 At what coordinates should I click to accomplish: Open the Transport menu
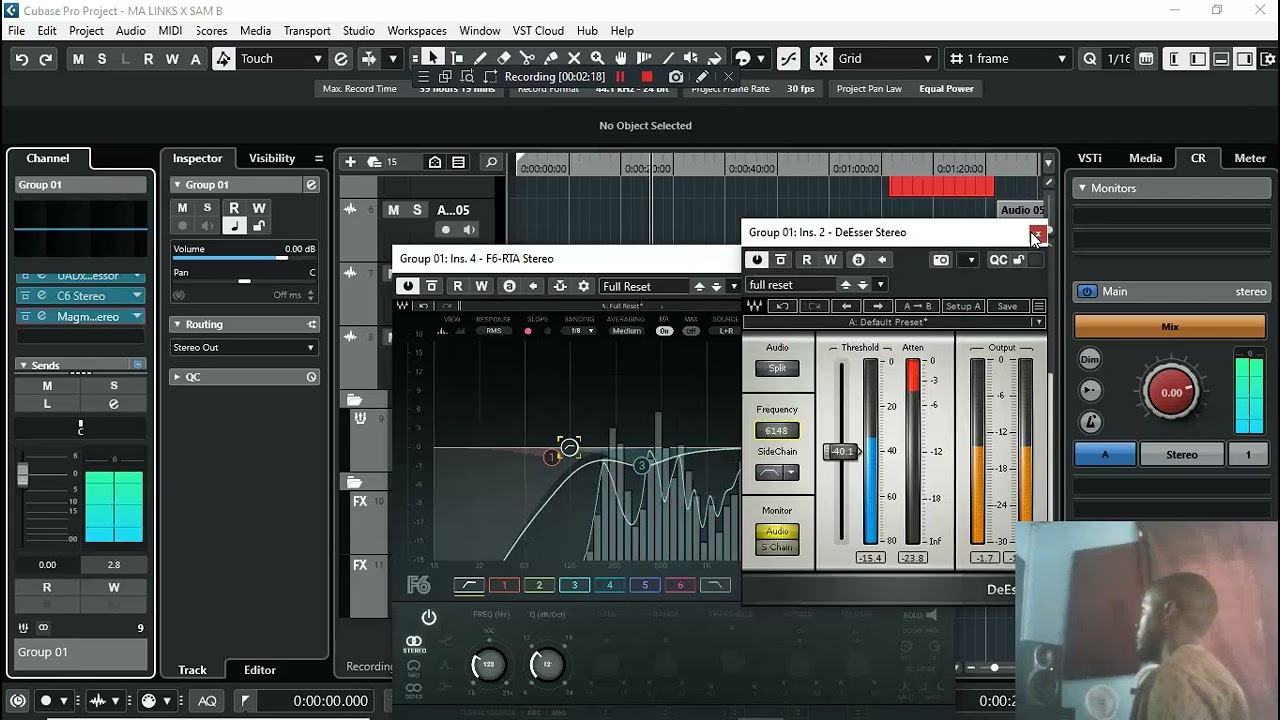307,31
